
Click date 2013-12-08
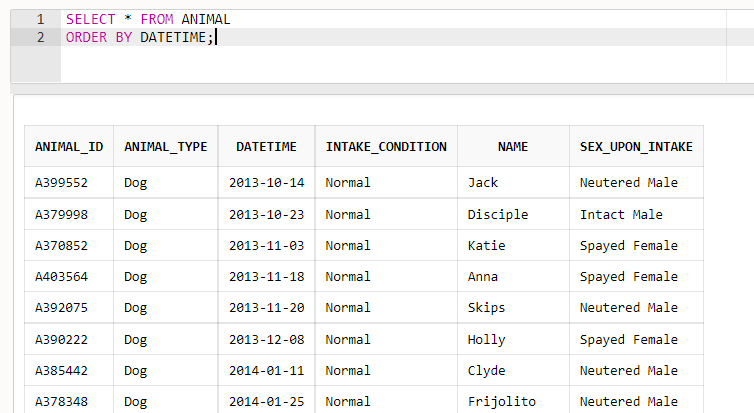[266, 339]
